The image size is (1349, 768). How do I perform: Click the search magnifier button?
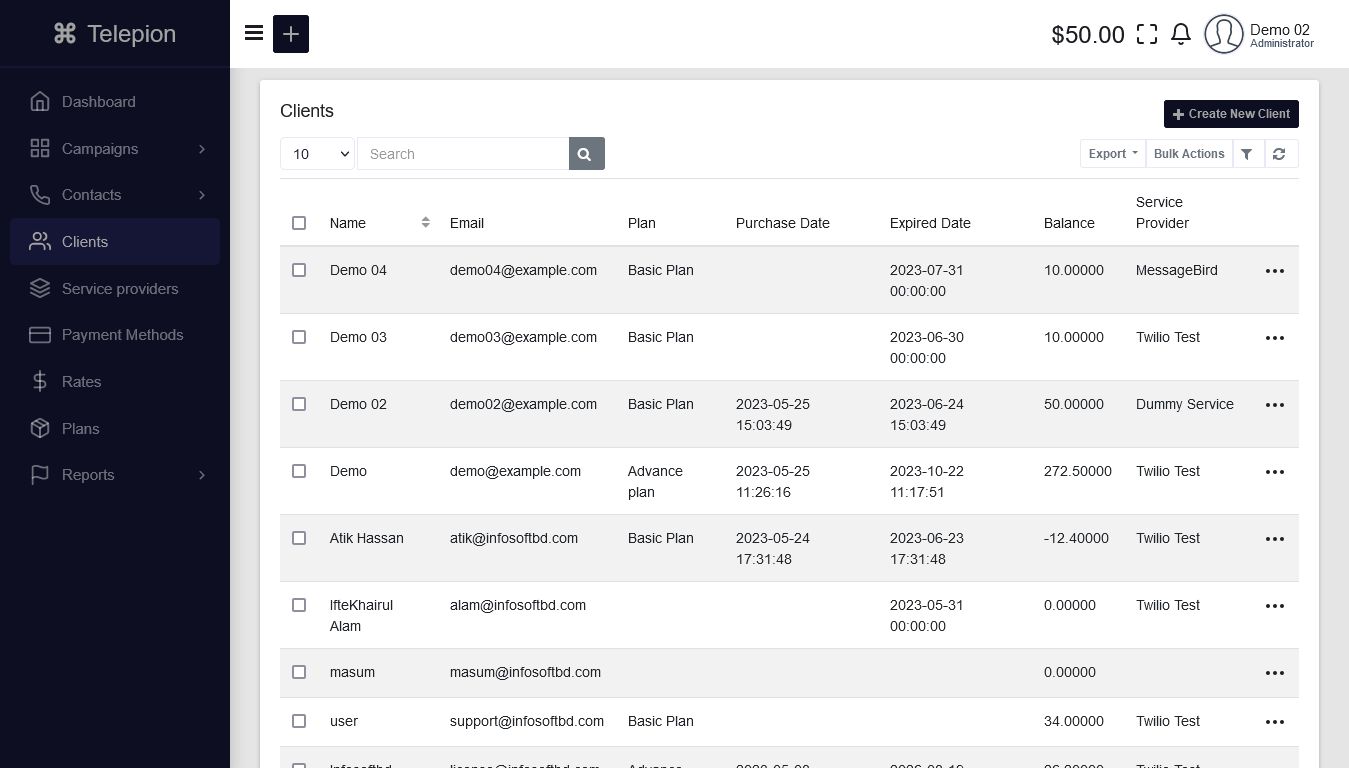point(586,154)
